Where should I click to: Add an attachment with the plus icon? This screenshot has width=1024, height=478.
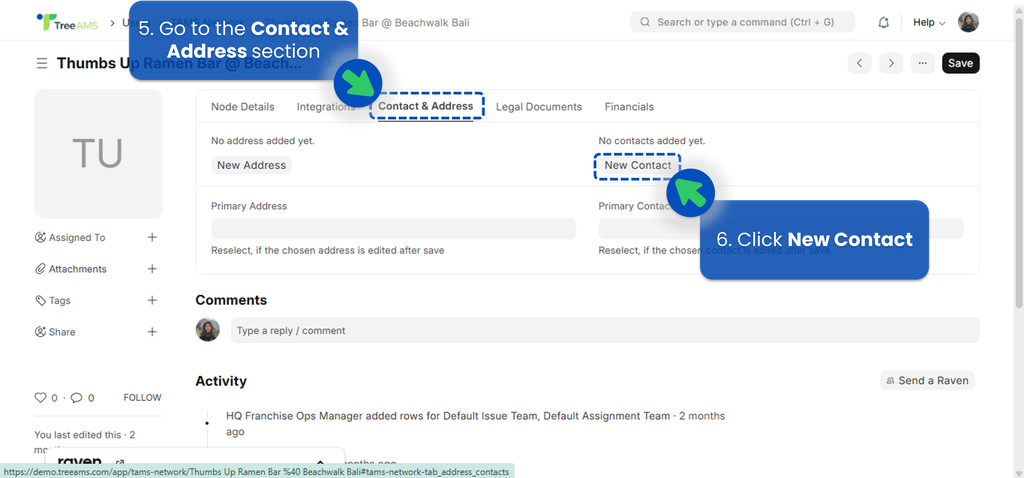152,269
